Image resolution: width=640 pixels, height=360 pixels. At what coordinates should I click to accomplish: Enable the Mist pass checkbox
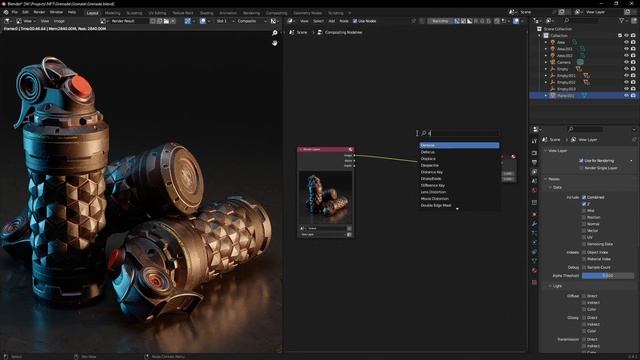click(x=584, y=211)
